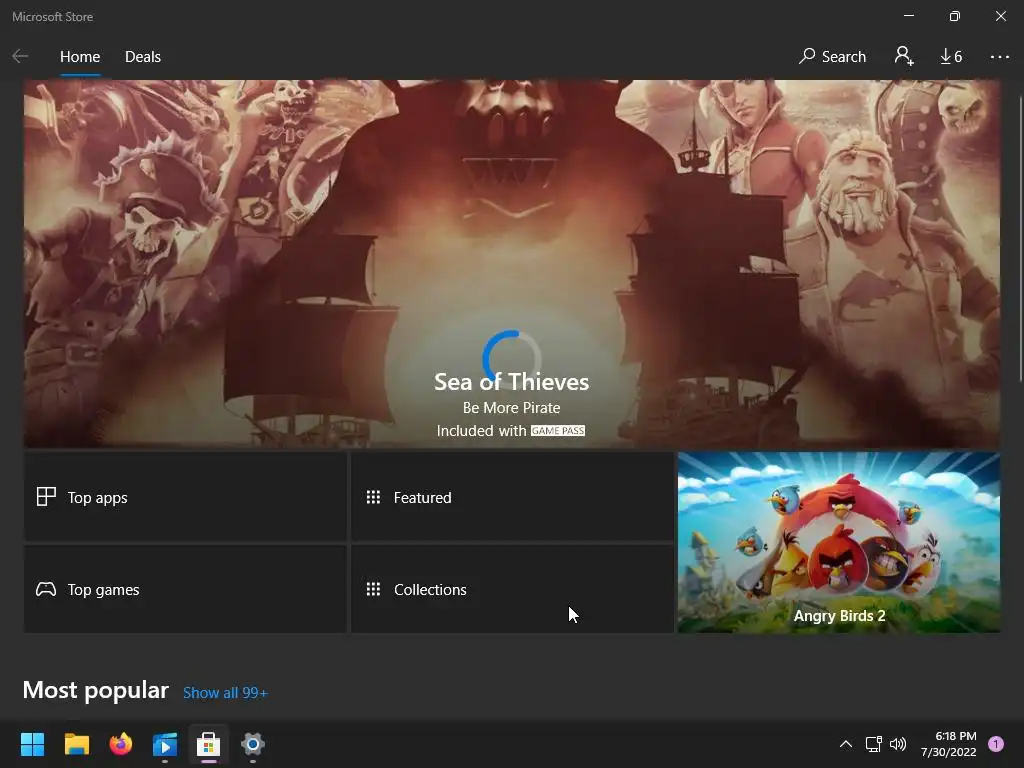Go back using the back arrow
This screenshot has height=768, width=1024.
tap(20, 57)
